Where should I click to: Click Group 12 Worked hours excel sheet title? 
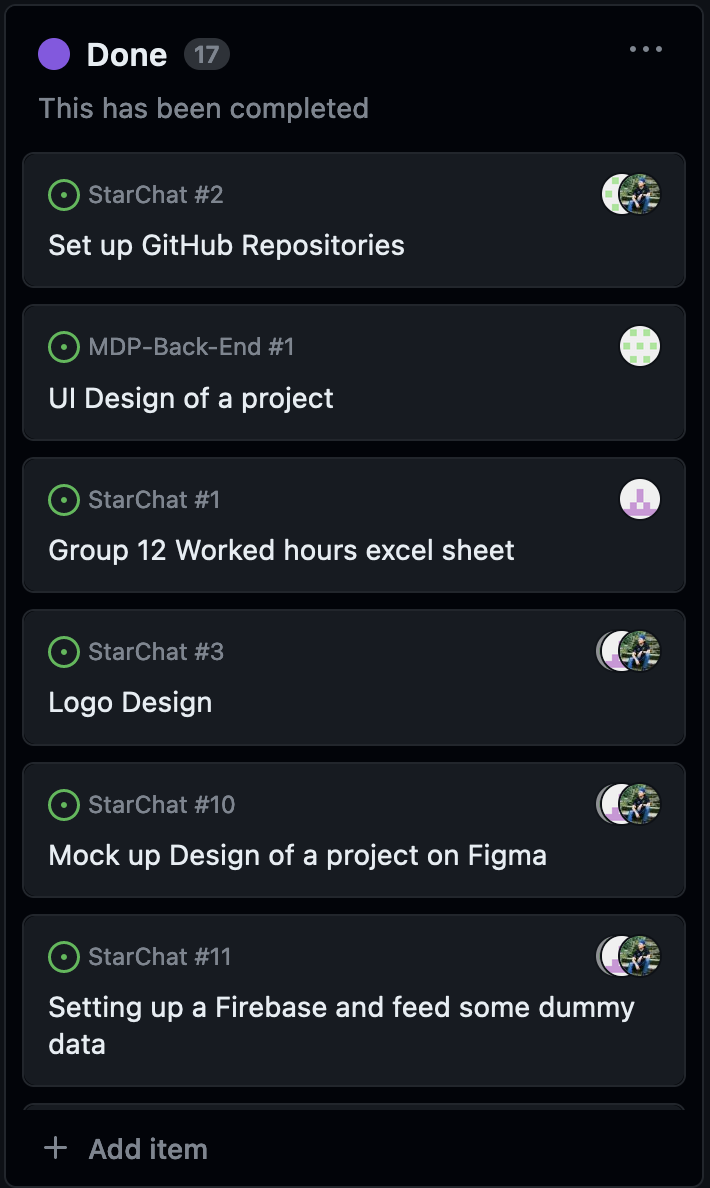(281, 550)
